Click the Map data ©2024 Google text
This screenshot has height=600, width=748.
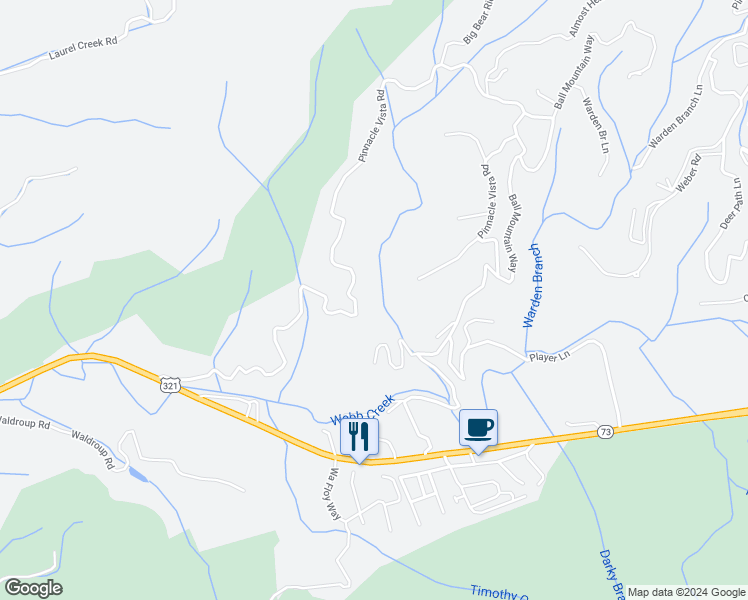tap(686, 592)
